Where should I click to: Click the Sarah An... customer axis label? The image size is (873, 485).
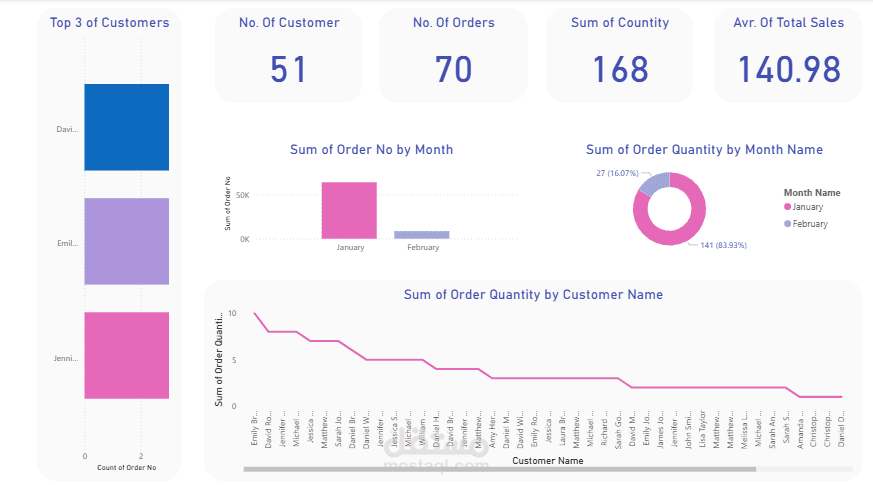772,429
